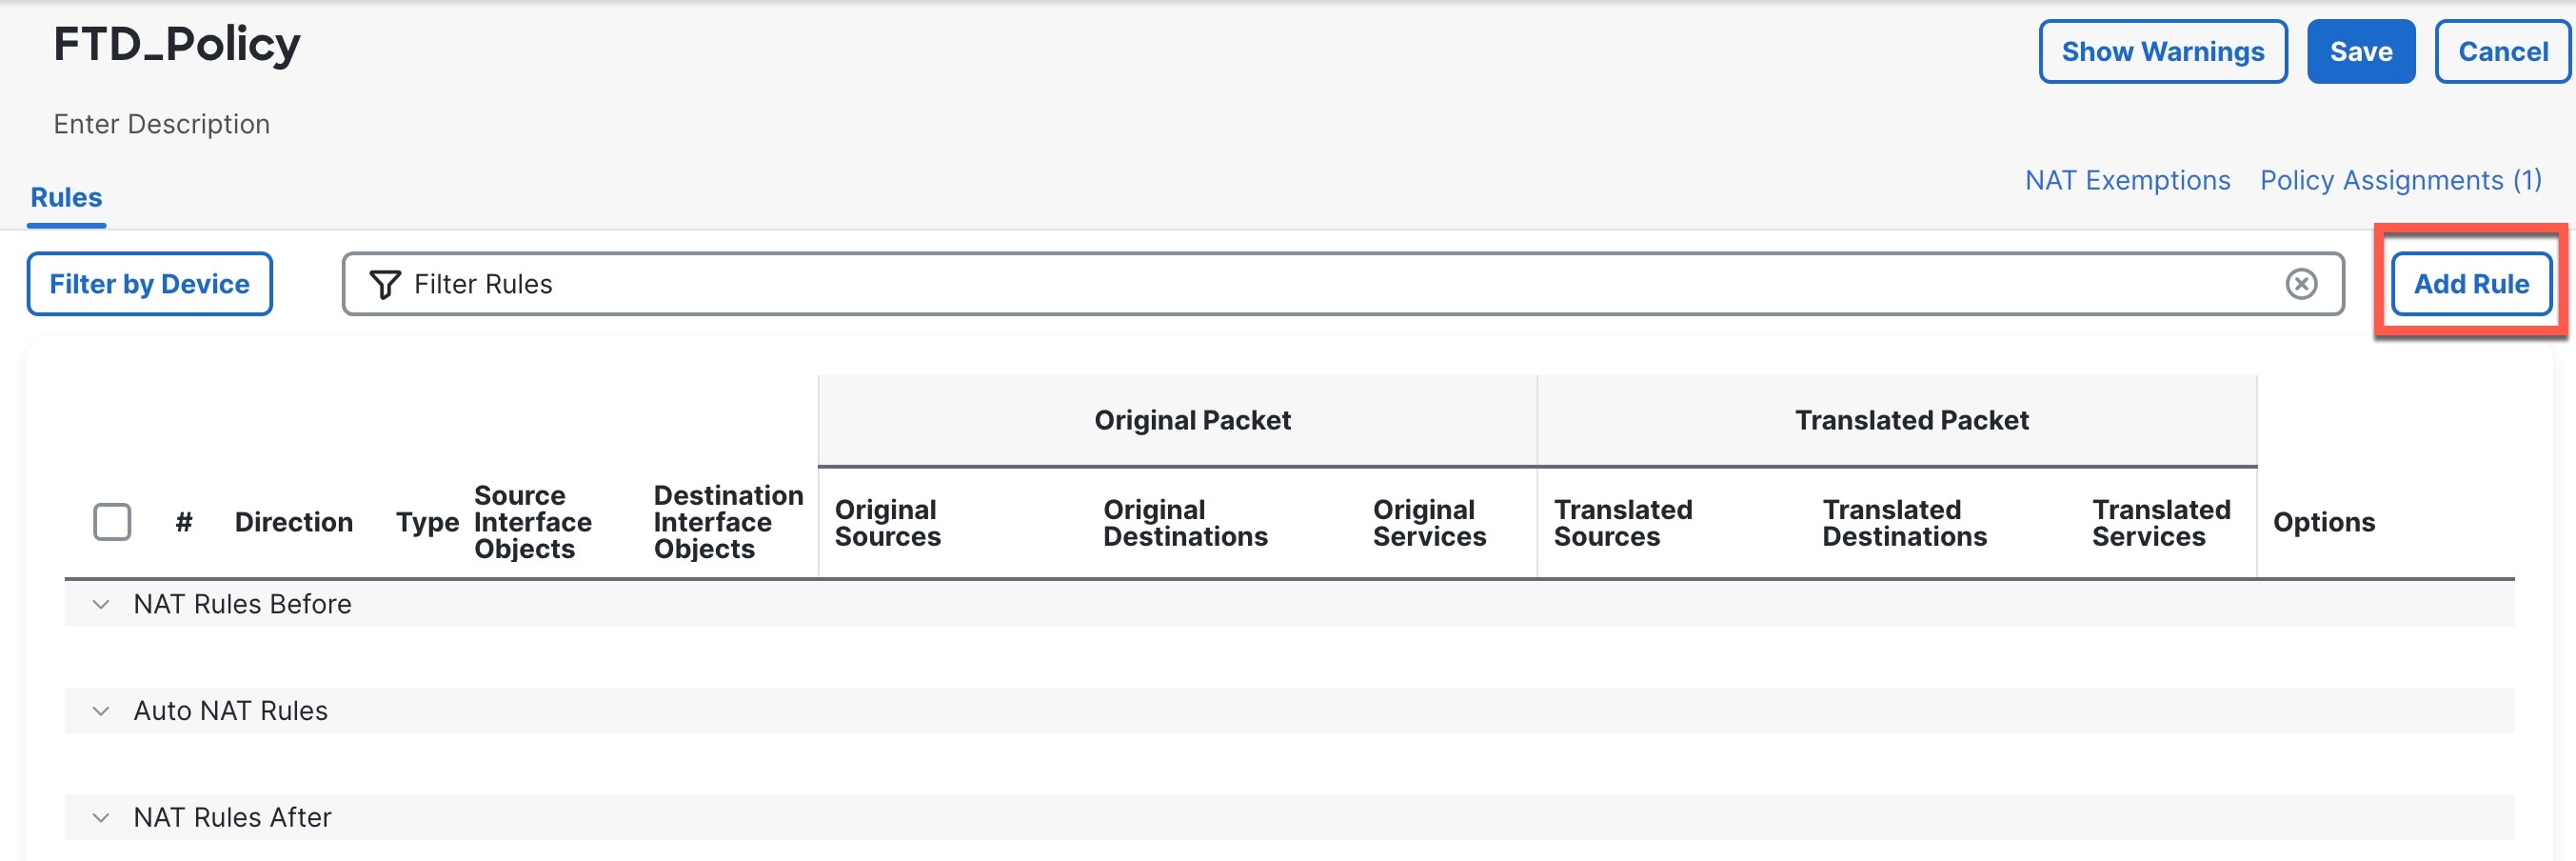Click the funnel filter icon

(x=385, y=285)
